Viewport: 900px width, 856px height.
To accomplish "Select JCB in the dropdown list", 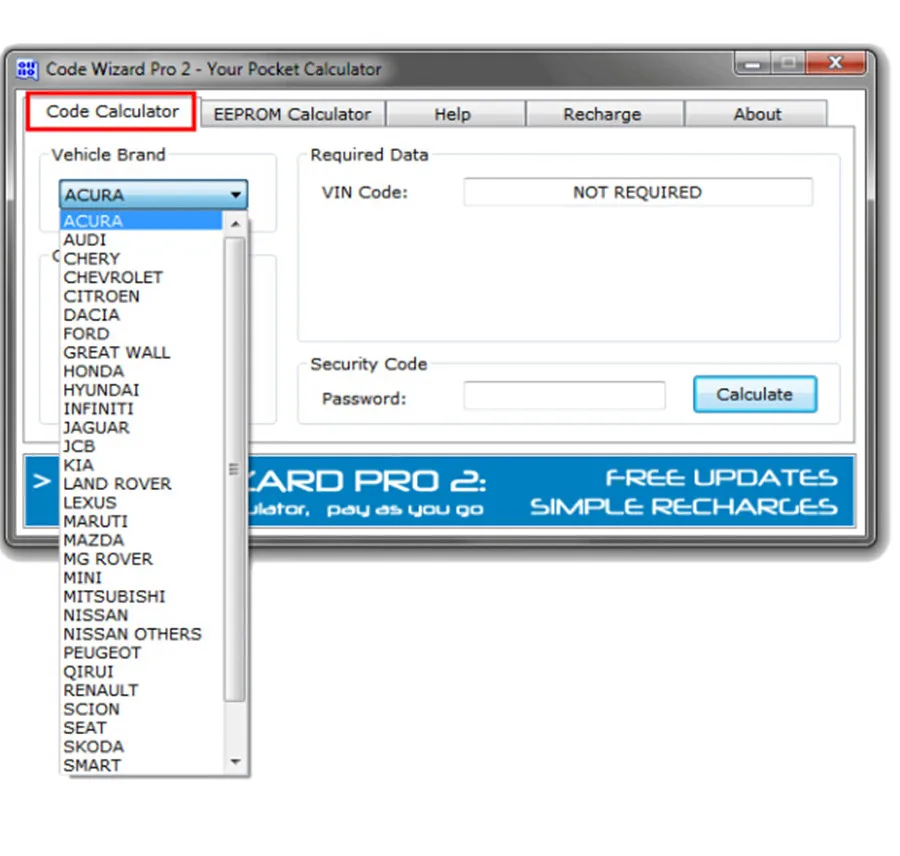I will 142,447.
